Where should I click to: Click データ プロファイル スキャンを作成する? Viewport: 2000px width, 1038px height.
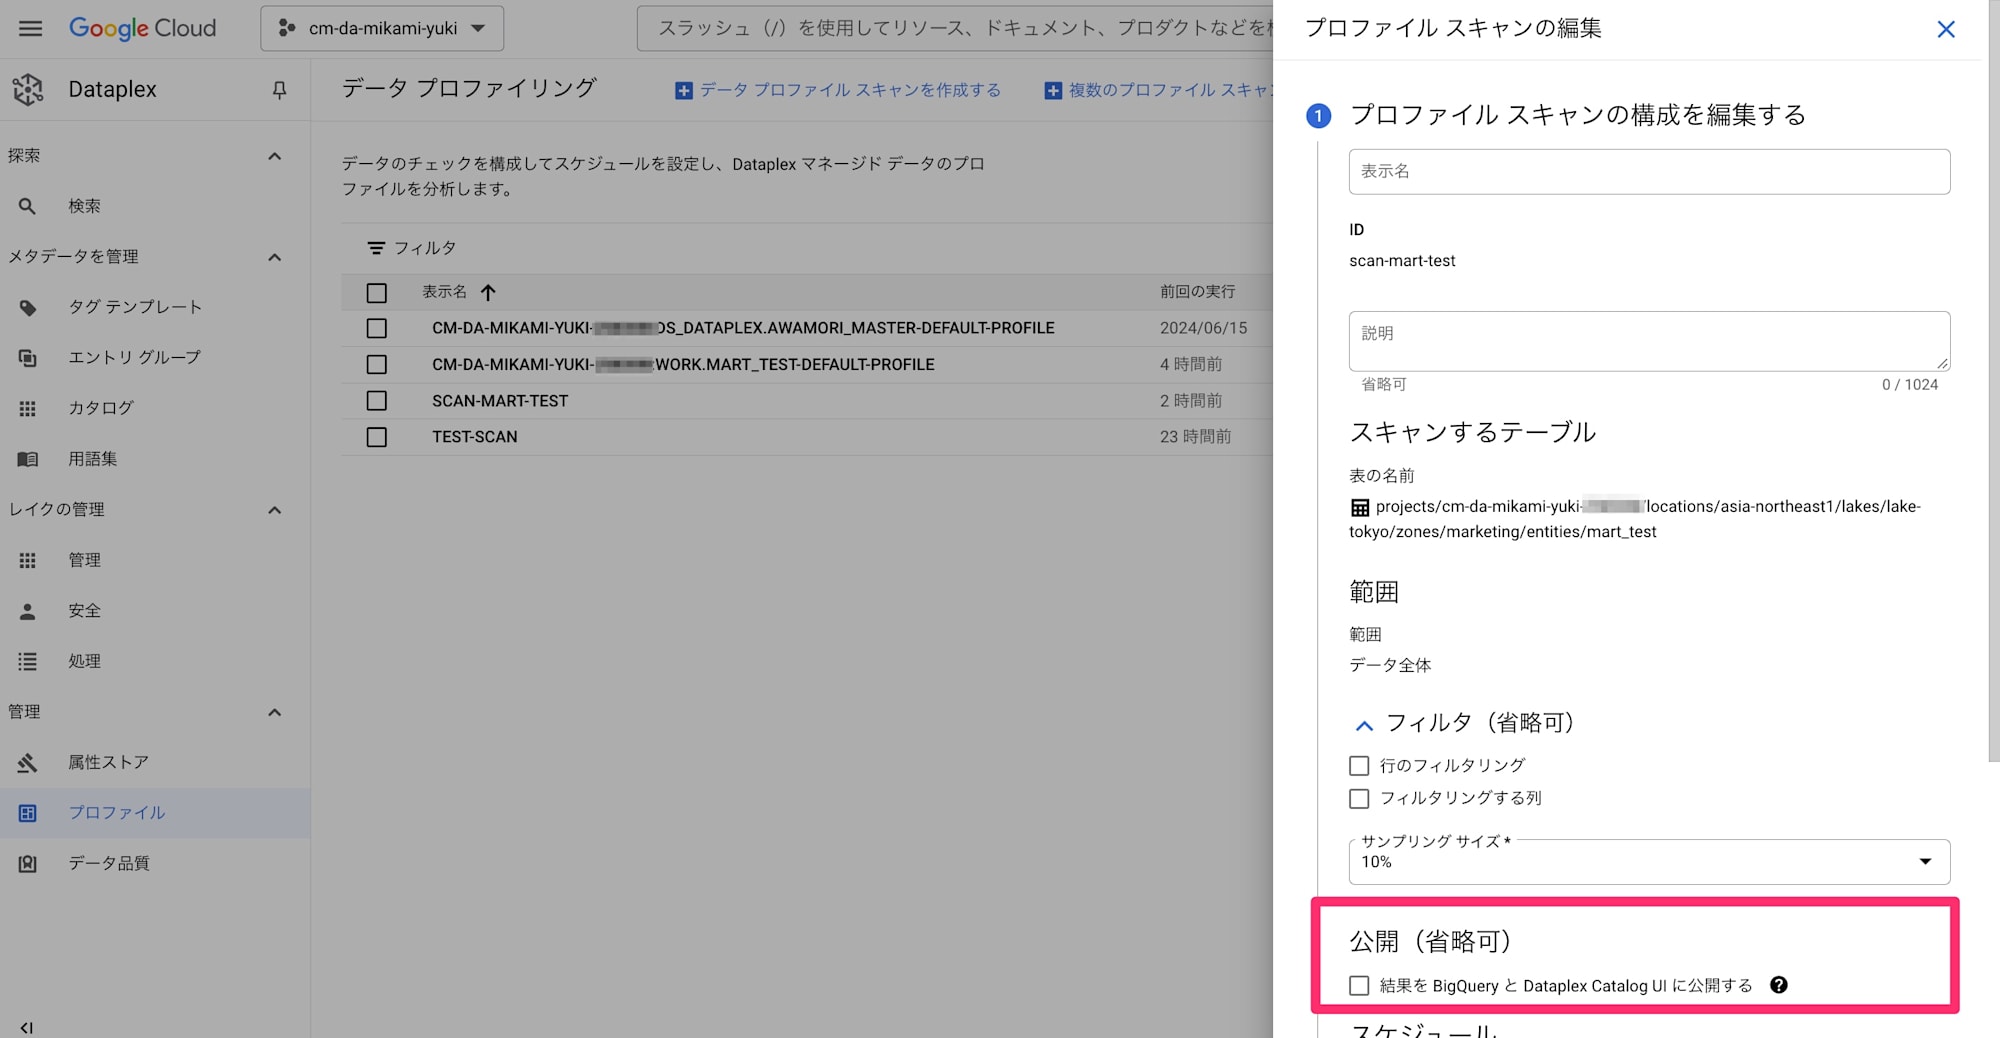(839, 90)
